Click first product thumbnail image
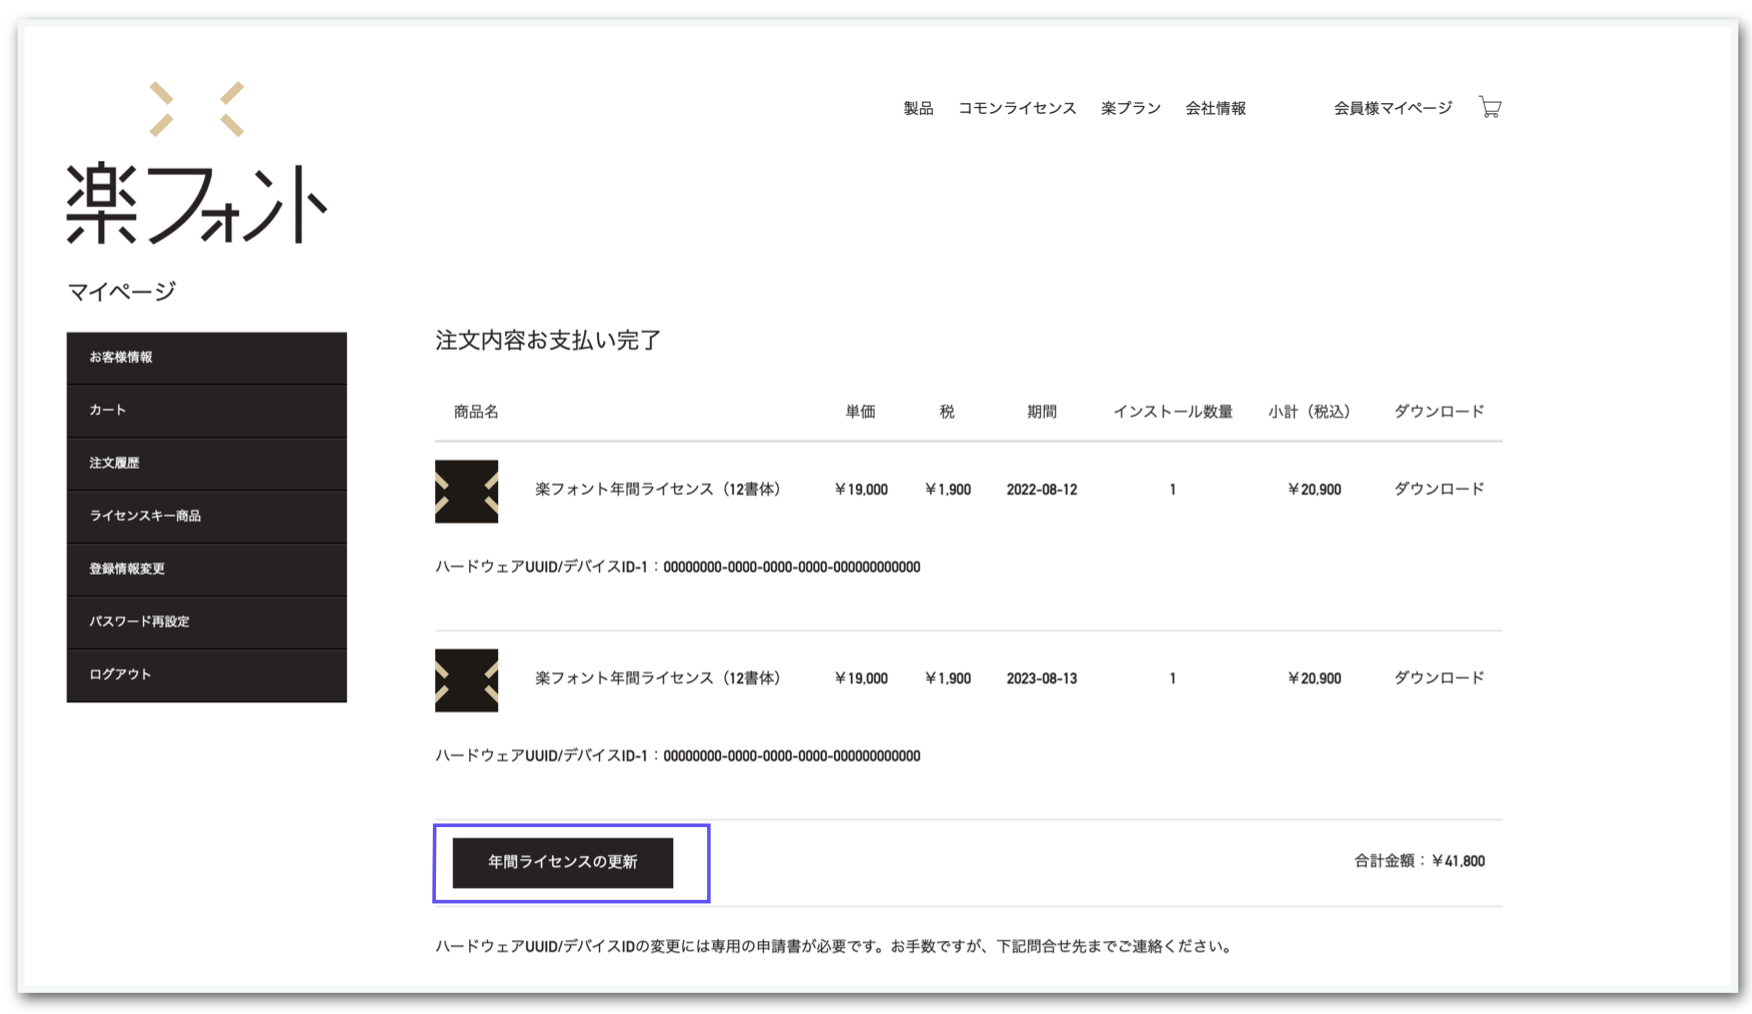Image resolution: width=1752 pixels, height=1014 pixels. coord(466,491)
